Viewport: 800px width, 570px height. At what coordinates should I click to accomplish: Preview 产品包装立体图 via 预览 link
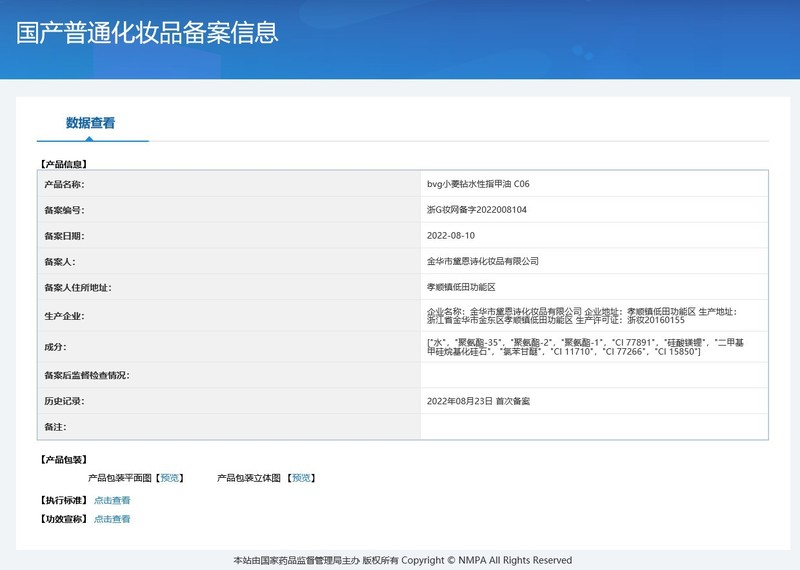tap(302, 478)
